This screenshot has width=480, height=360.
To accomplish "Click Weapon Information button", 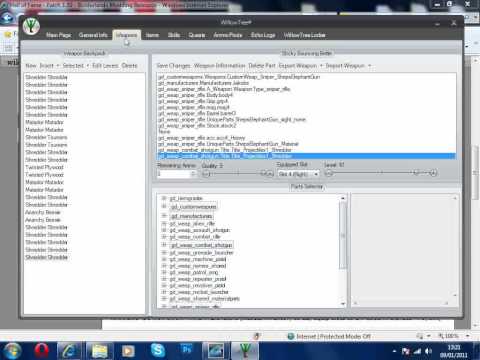I will pyautogui.click(x=219, y=66).
